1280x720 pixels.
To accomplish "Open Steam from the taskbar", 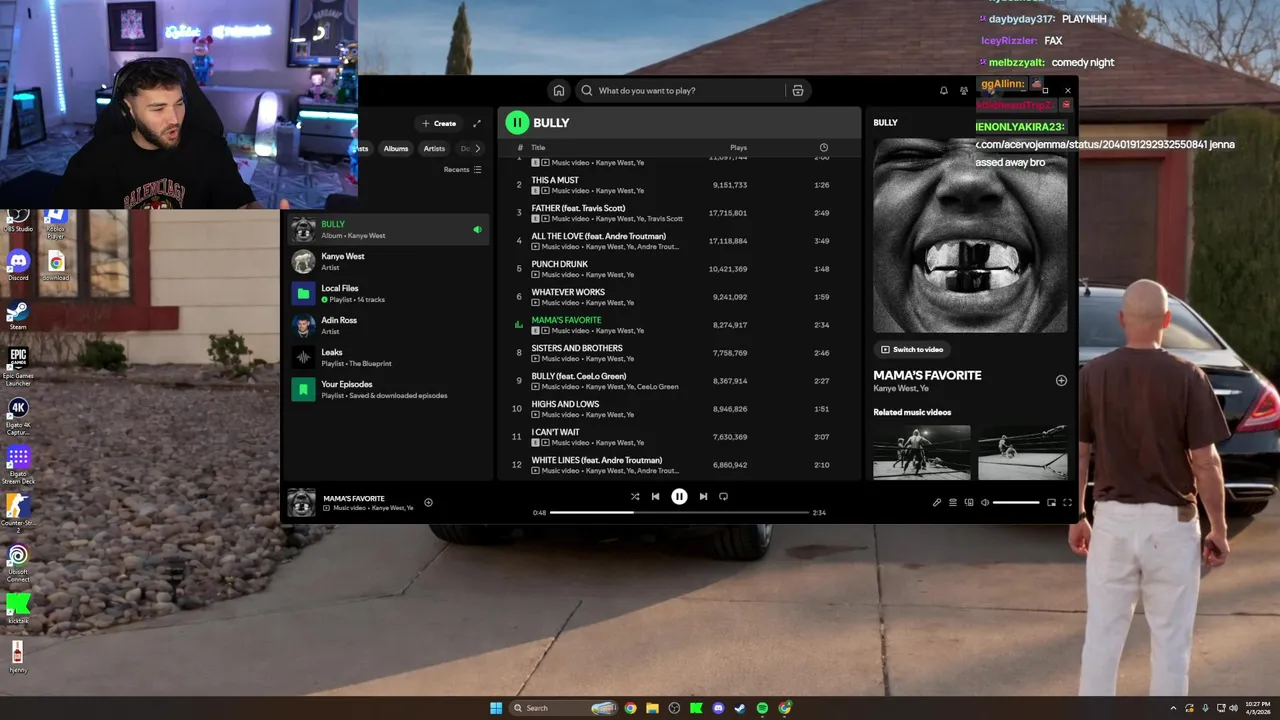I will click(740, 708).
